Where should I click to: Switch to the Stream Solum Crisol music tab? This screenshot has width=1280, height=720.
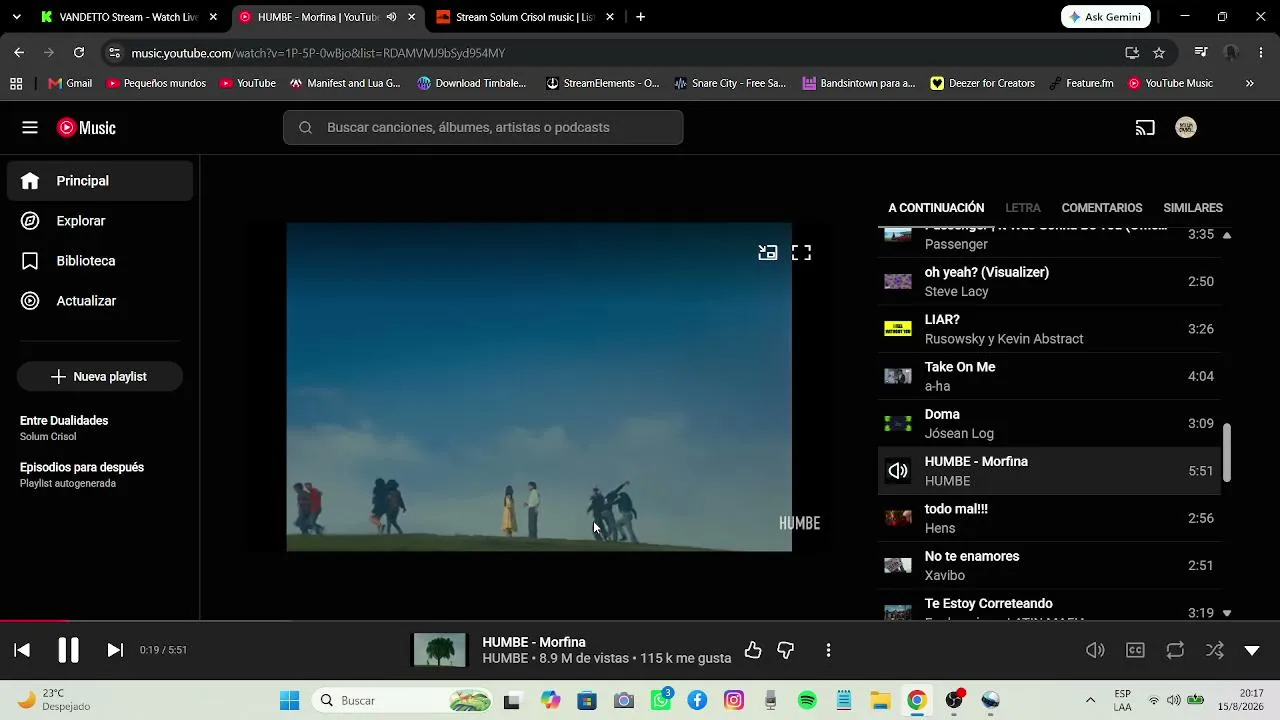click(x=525, y=17)
